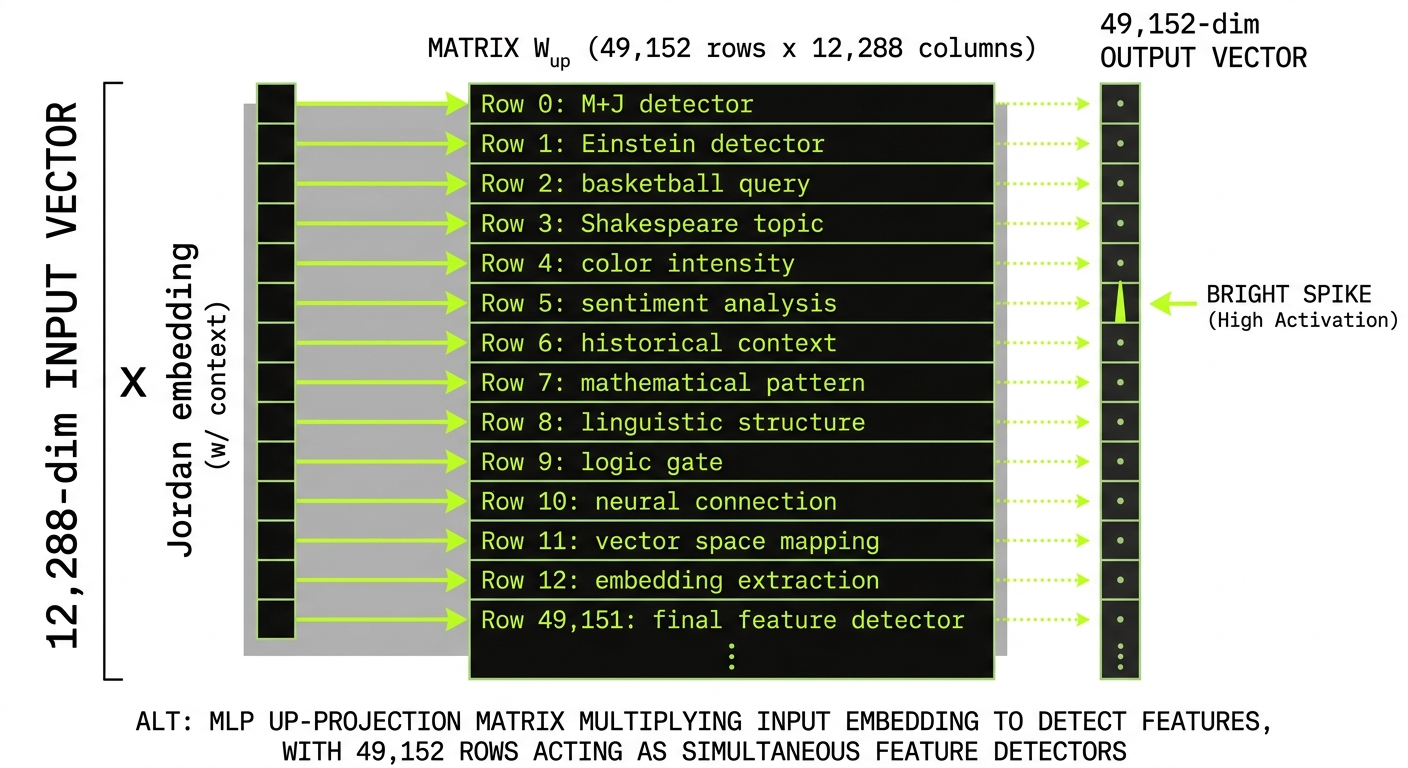Viewport: 1408px width, 768px height.
Task: Click the "Row 2: basketball query" row
Action: point(732,184)
